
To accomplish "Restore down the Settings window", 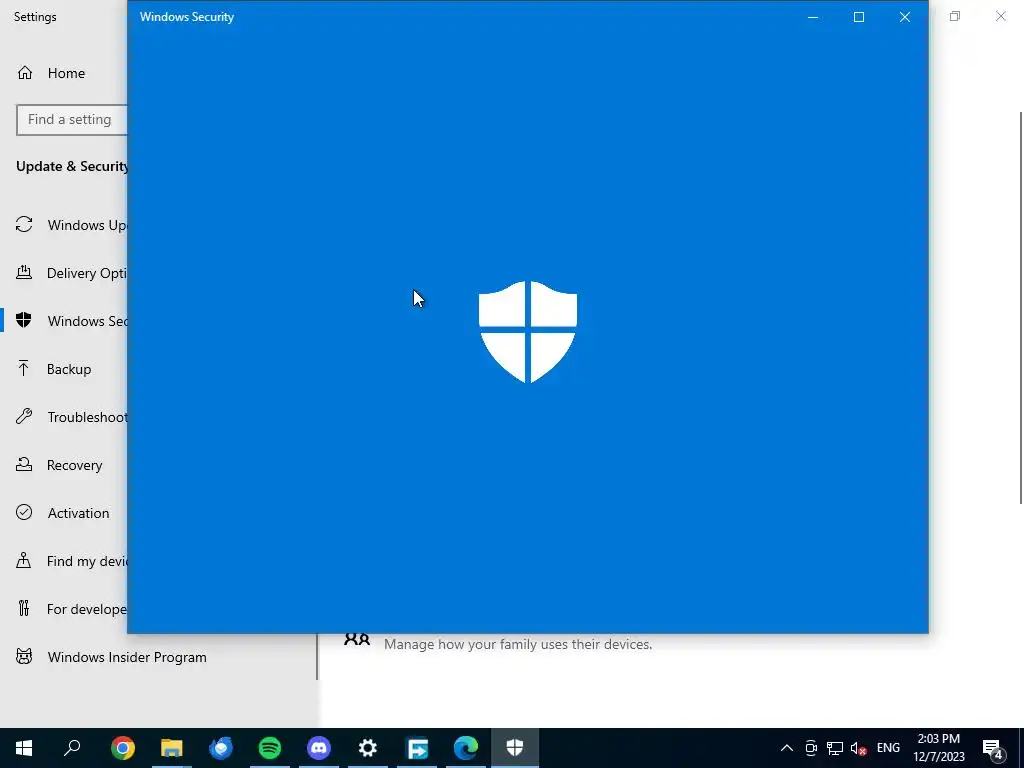I will tap(955, 16).
